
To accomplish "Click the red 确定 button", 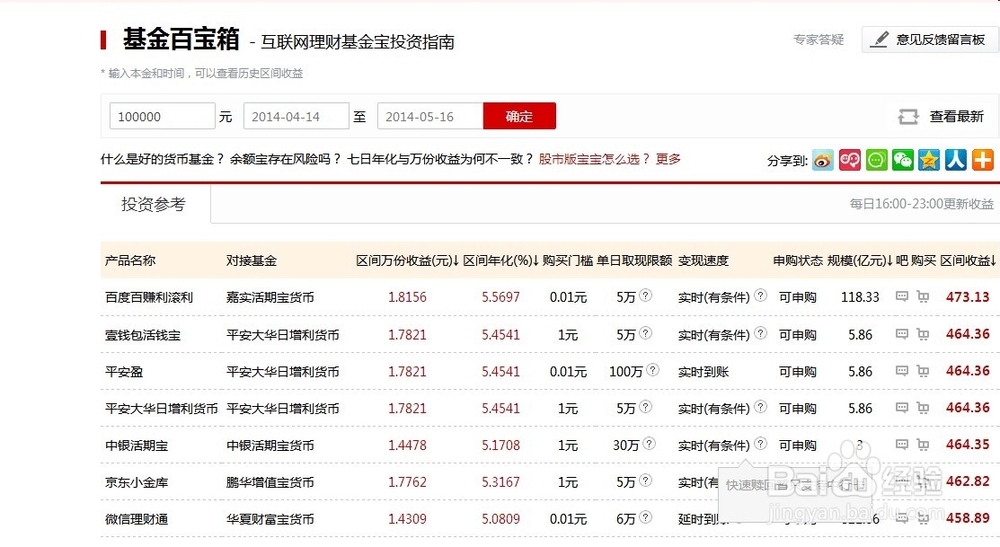I will click(519, 116).
